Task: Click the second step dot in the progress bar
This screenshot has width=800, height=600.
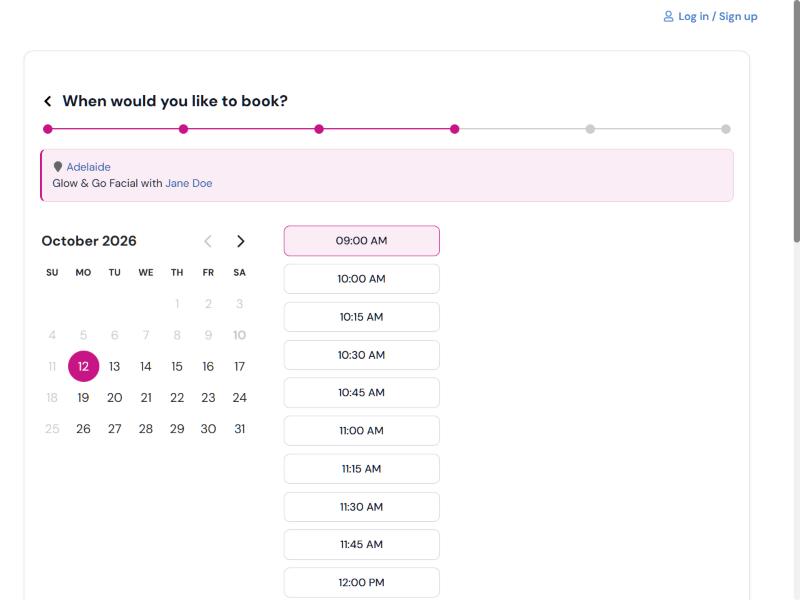Action: pos(184,129)
